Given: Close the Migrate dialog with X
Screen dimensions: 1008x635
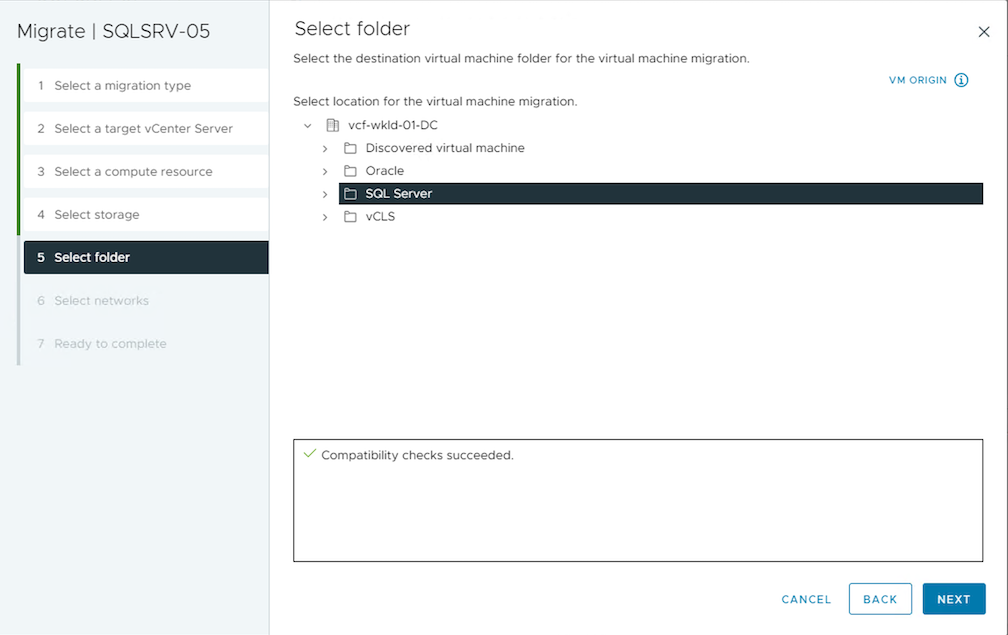Looking at the screenshot, I should tap(984, 32).
